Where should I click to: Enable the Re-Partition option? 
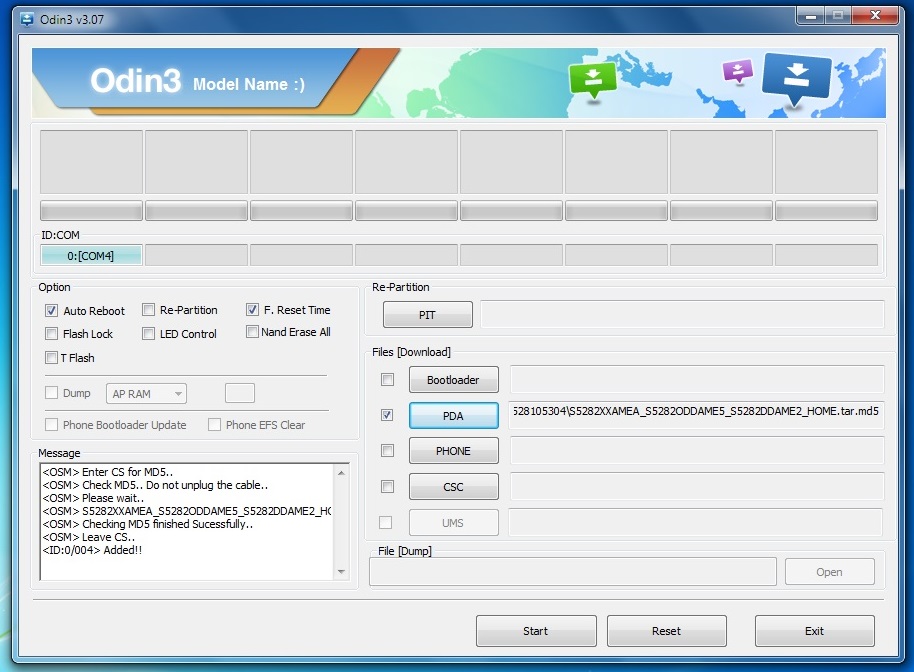click(146, 310)
